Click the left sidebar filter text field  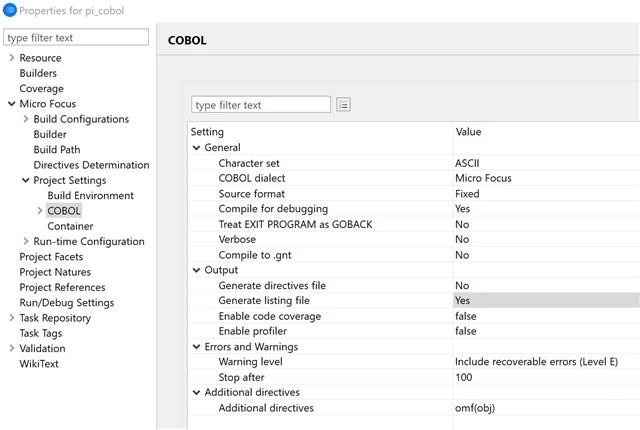(x=76, y=38)
